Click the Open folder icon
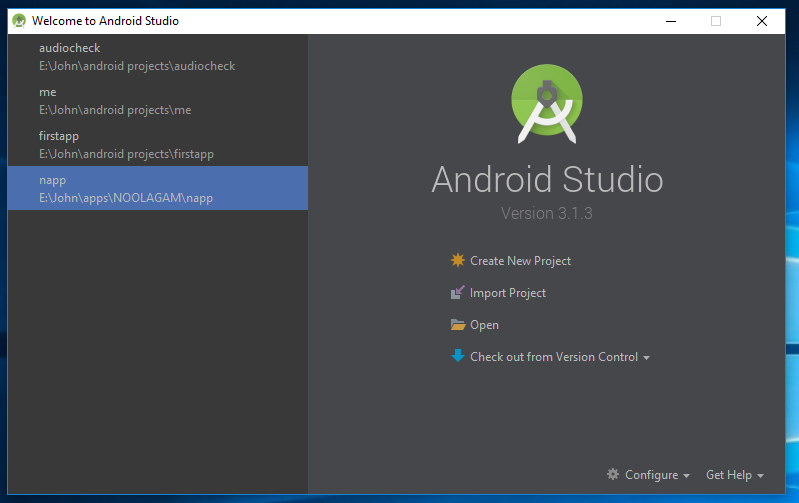This screenshot has height=503, width=799. [458, 325]
